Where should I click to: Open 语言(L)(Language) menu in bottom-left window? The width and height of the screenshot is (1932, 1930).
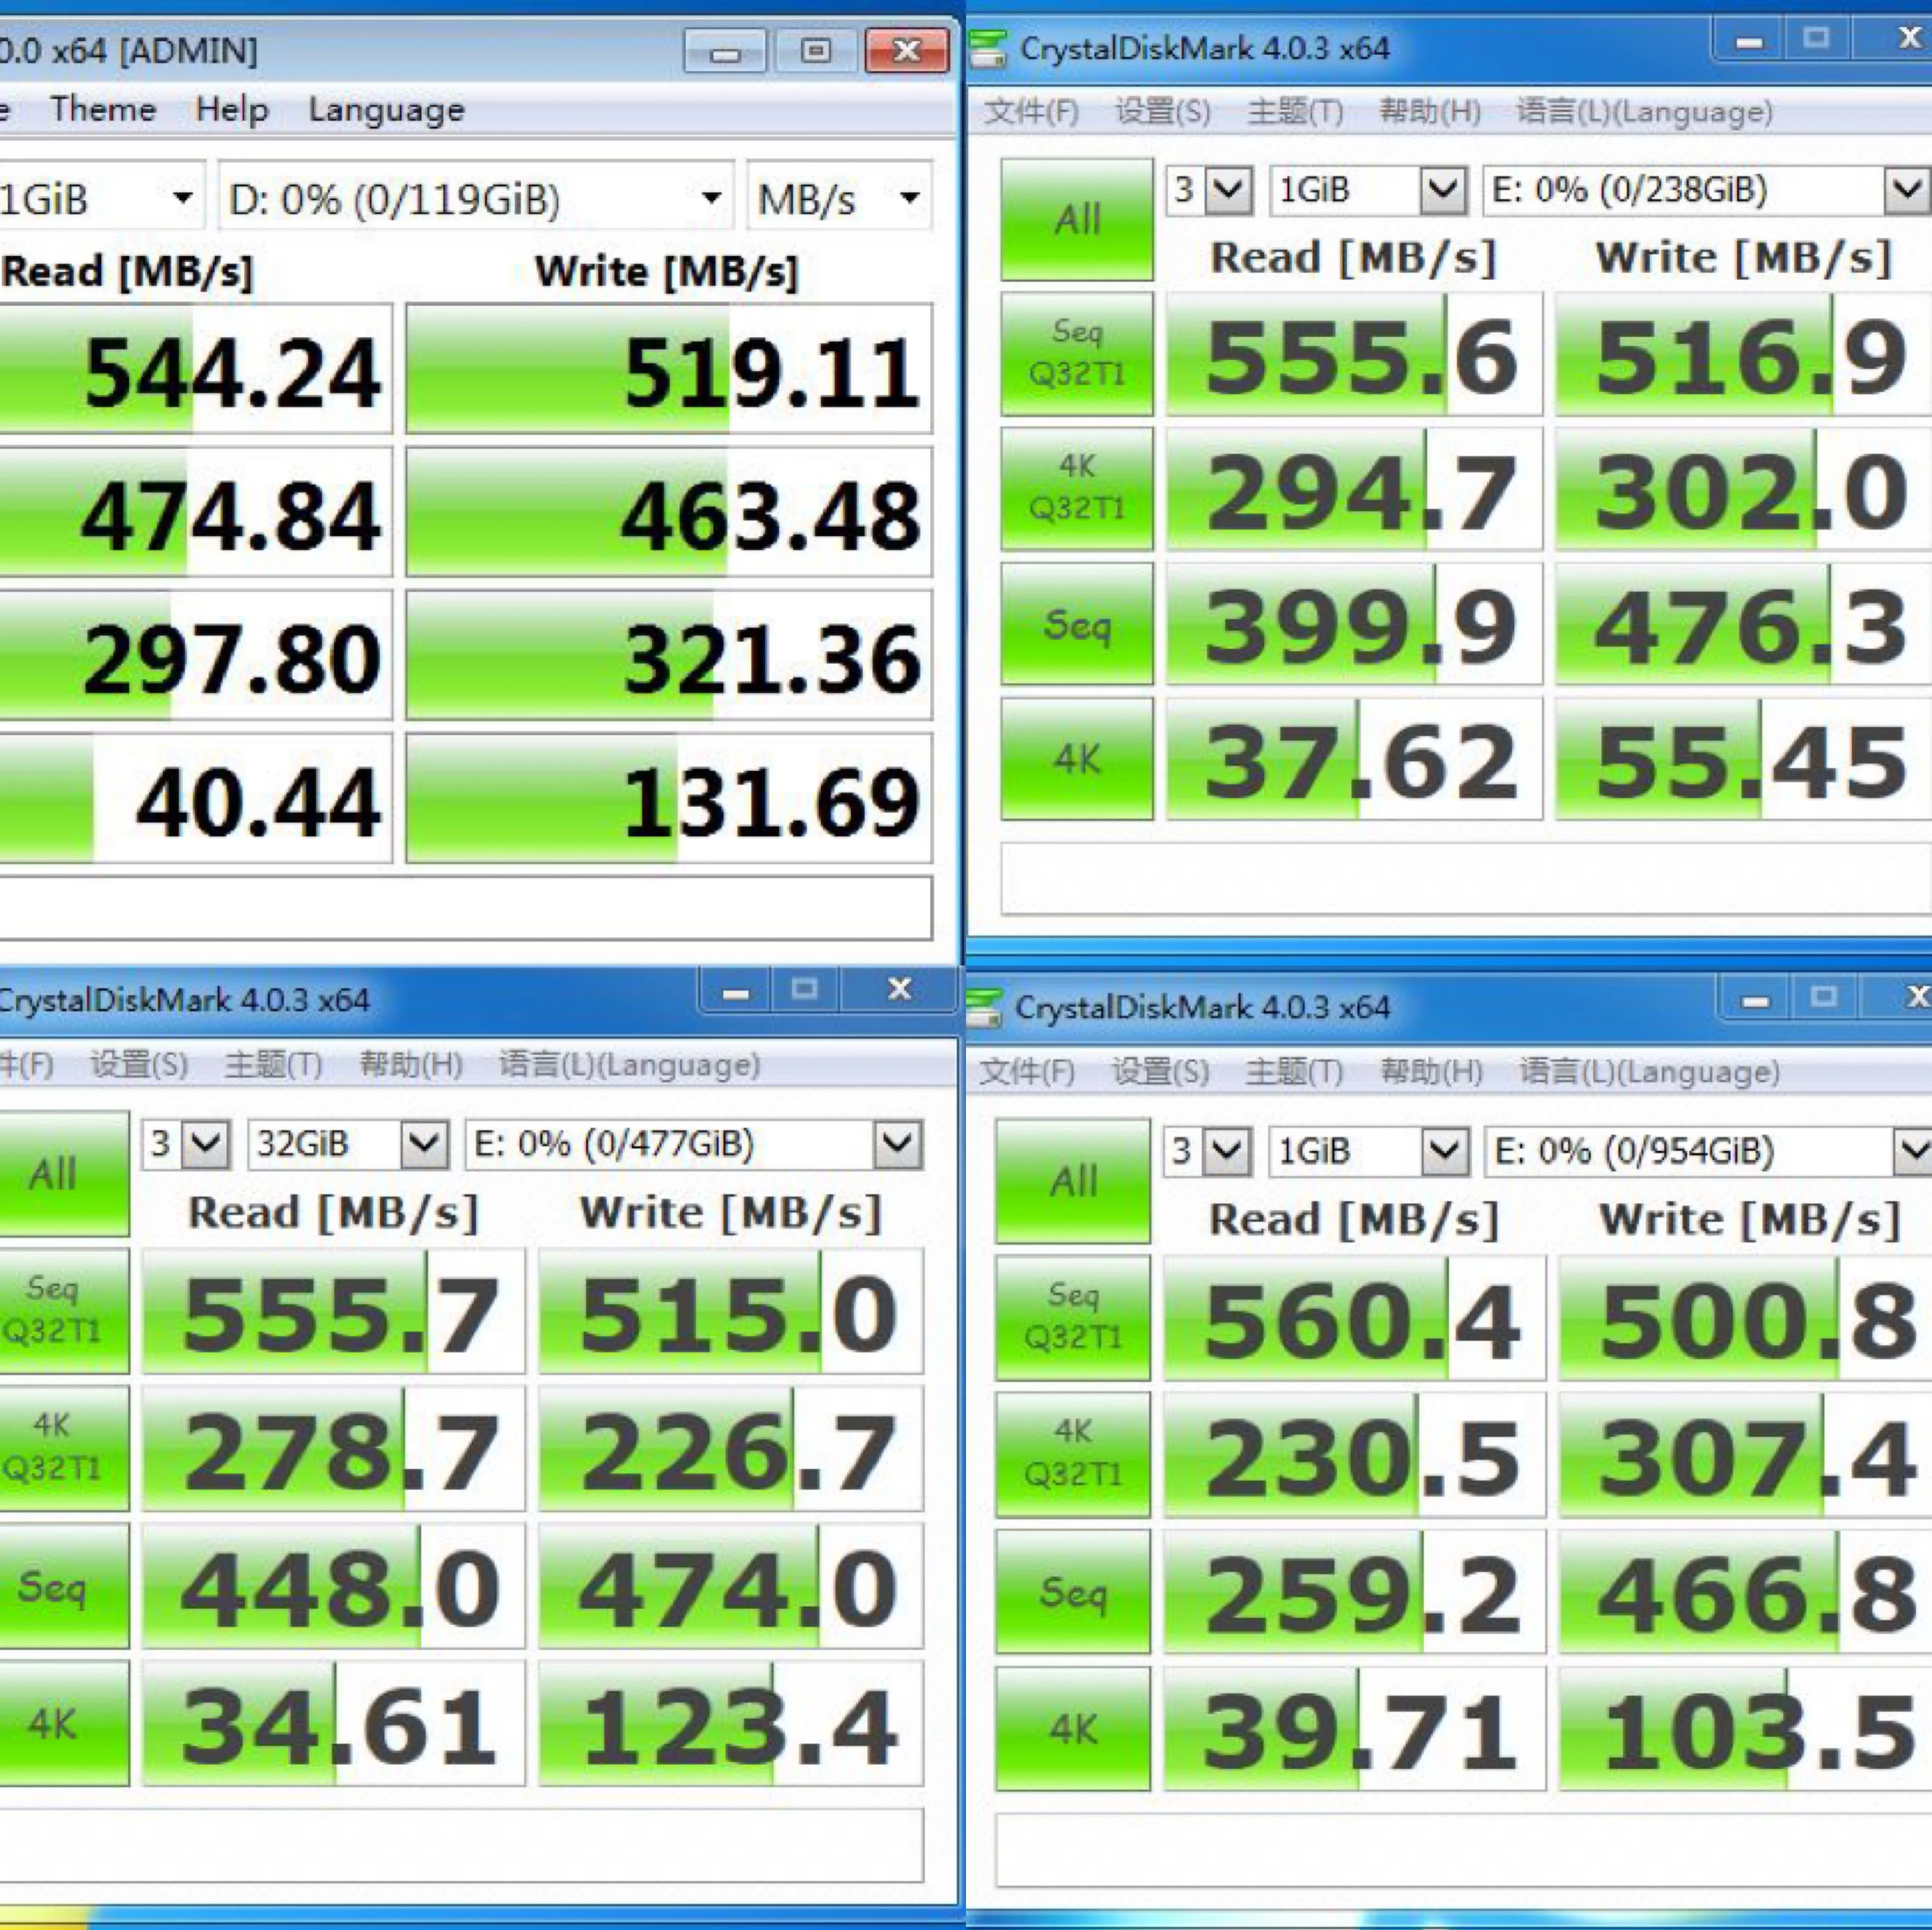click(x=629, y=1065)
